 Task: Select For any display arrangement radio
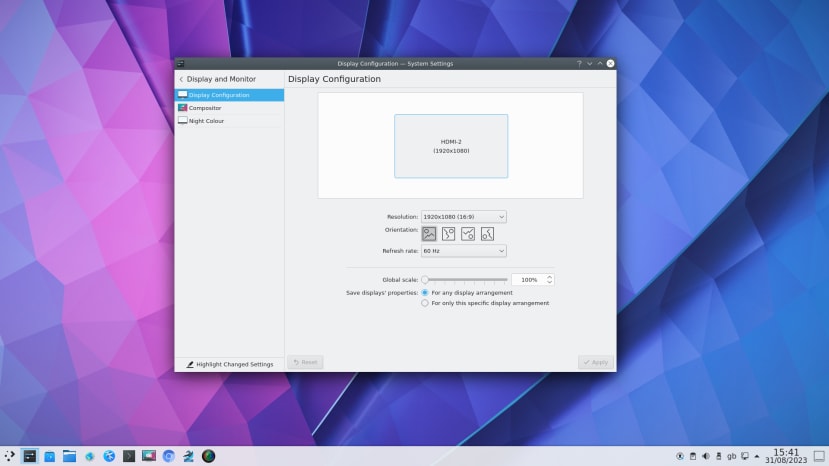click(425, 293)
